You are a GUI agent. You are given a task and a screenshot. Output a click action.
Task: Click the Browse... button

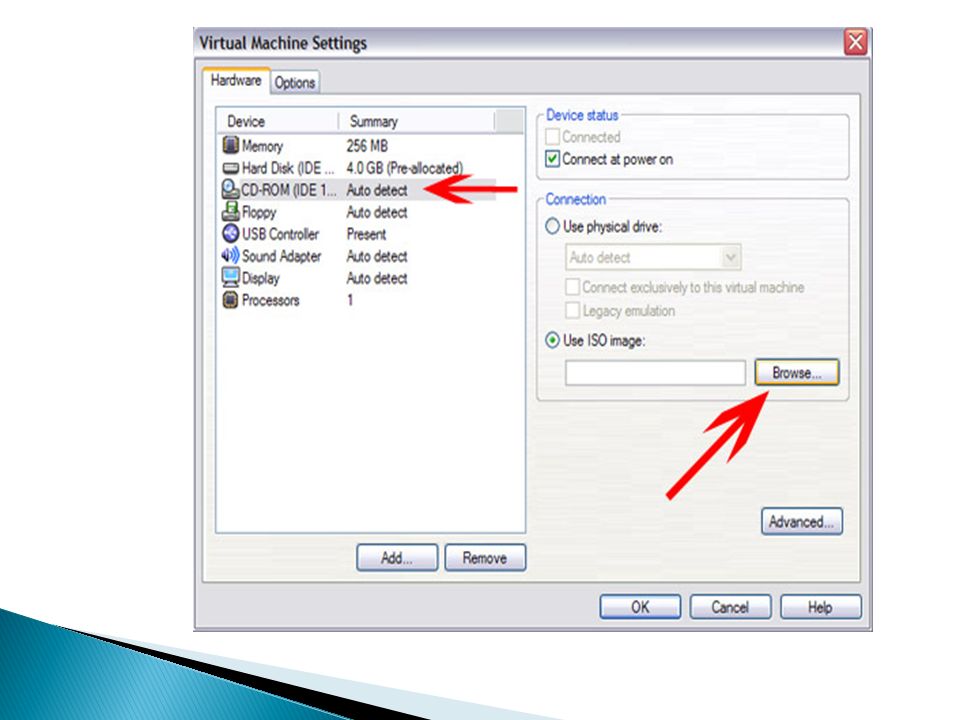(x=797, y=372)
